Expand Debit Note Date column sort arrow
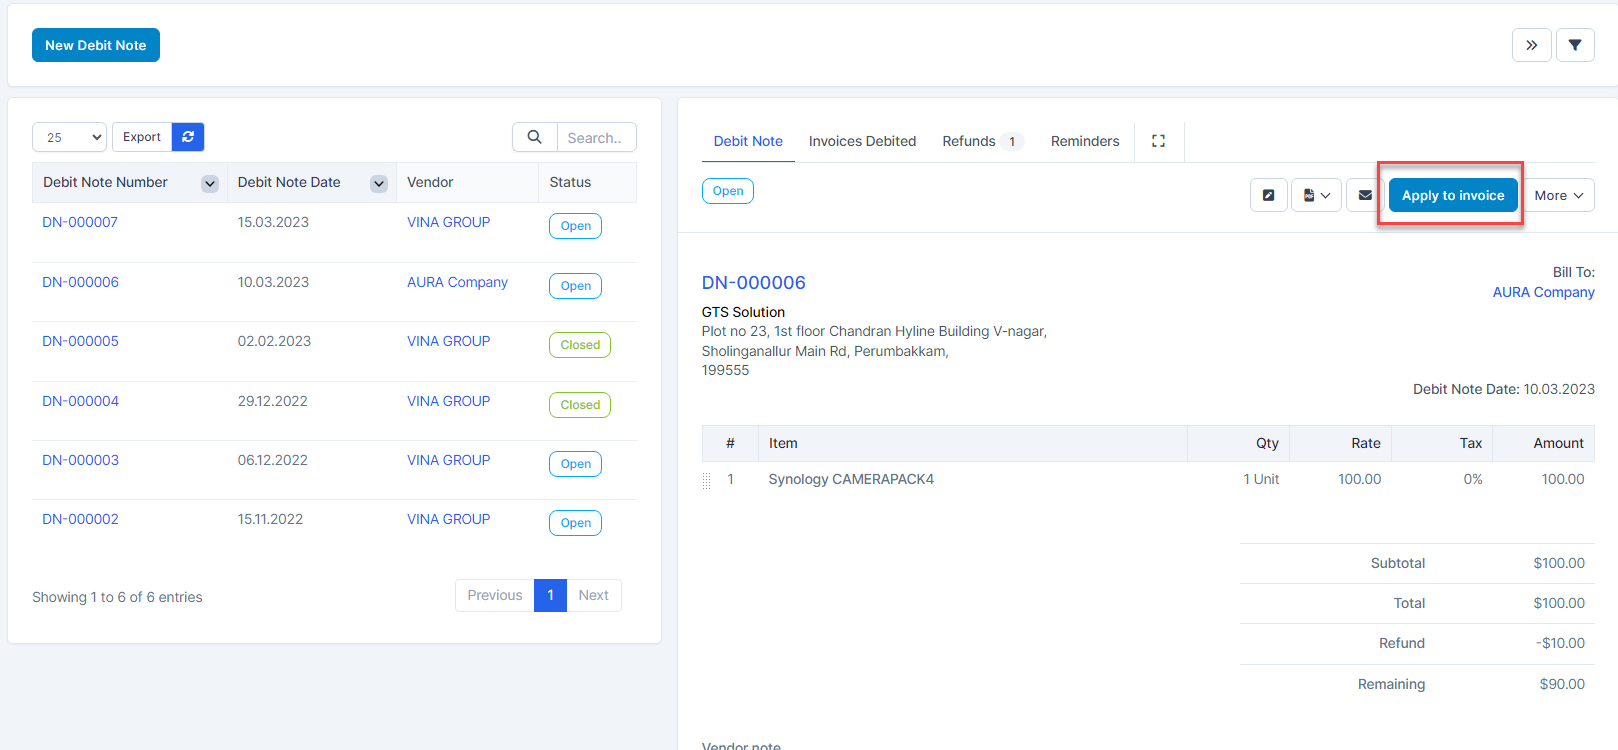This screenshot has height=750, width=1618. tap(379, 183)
